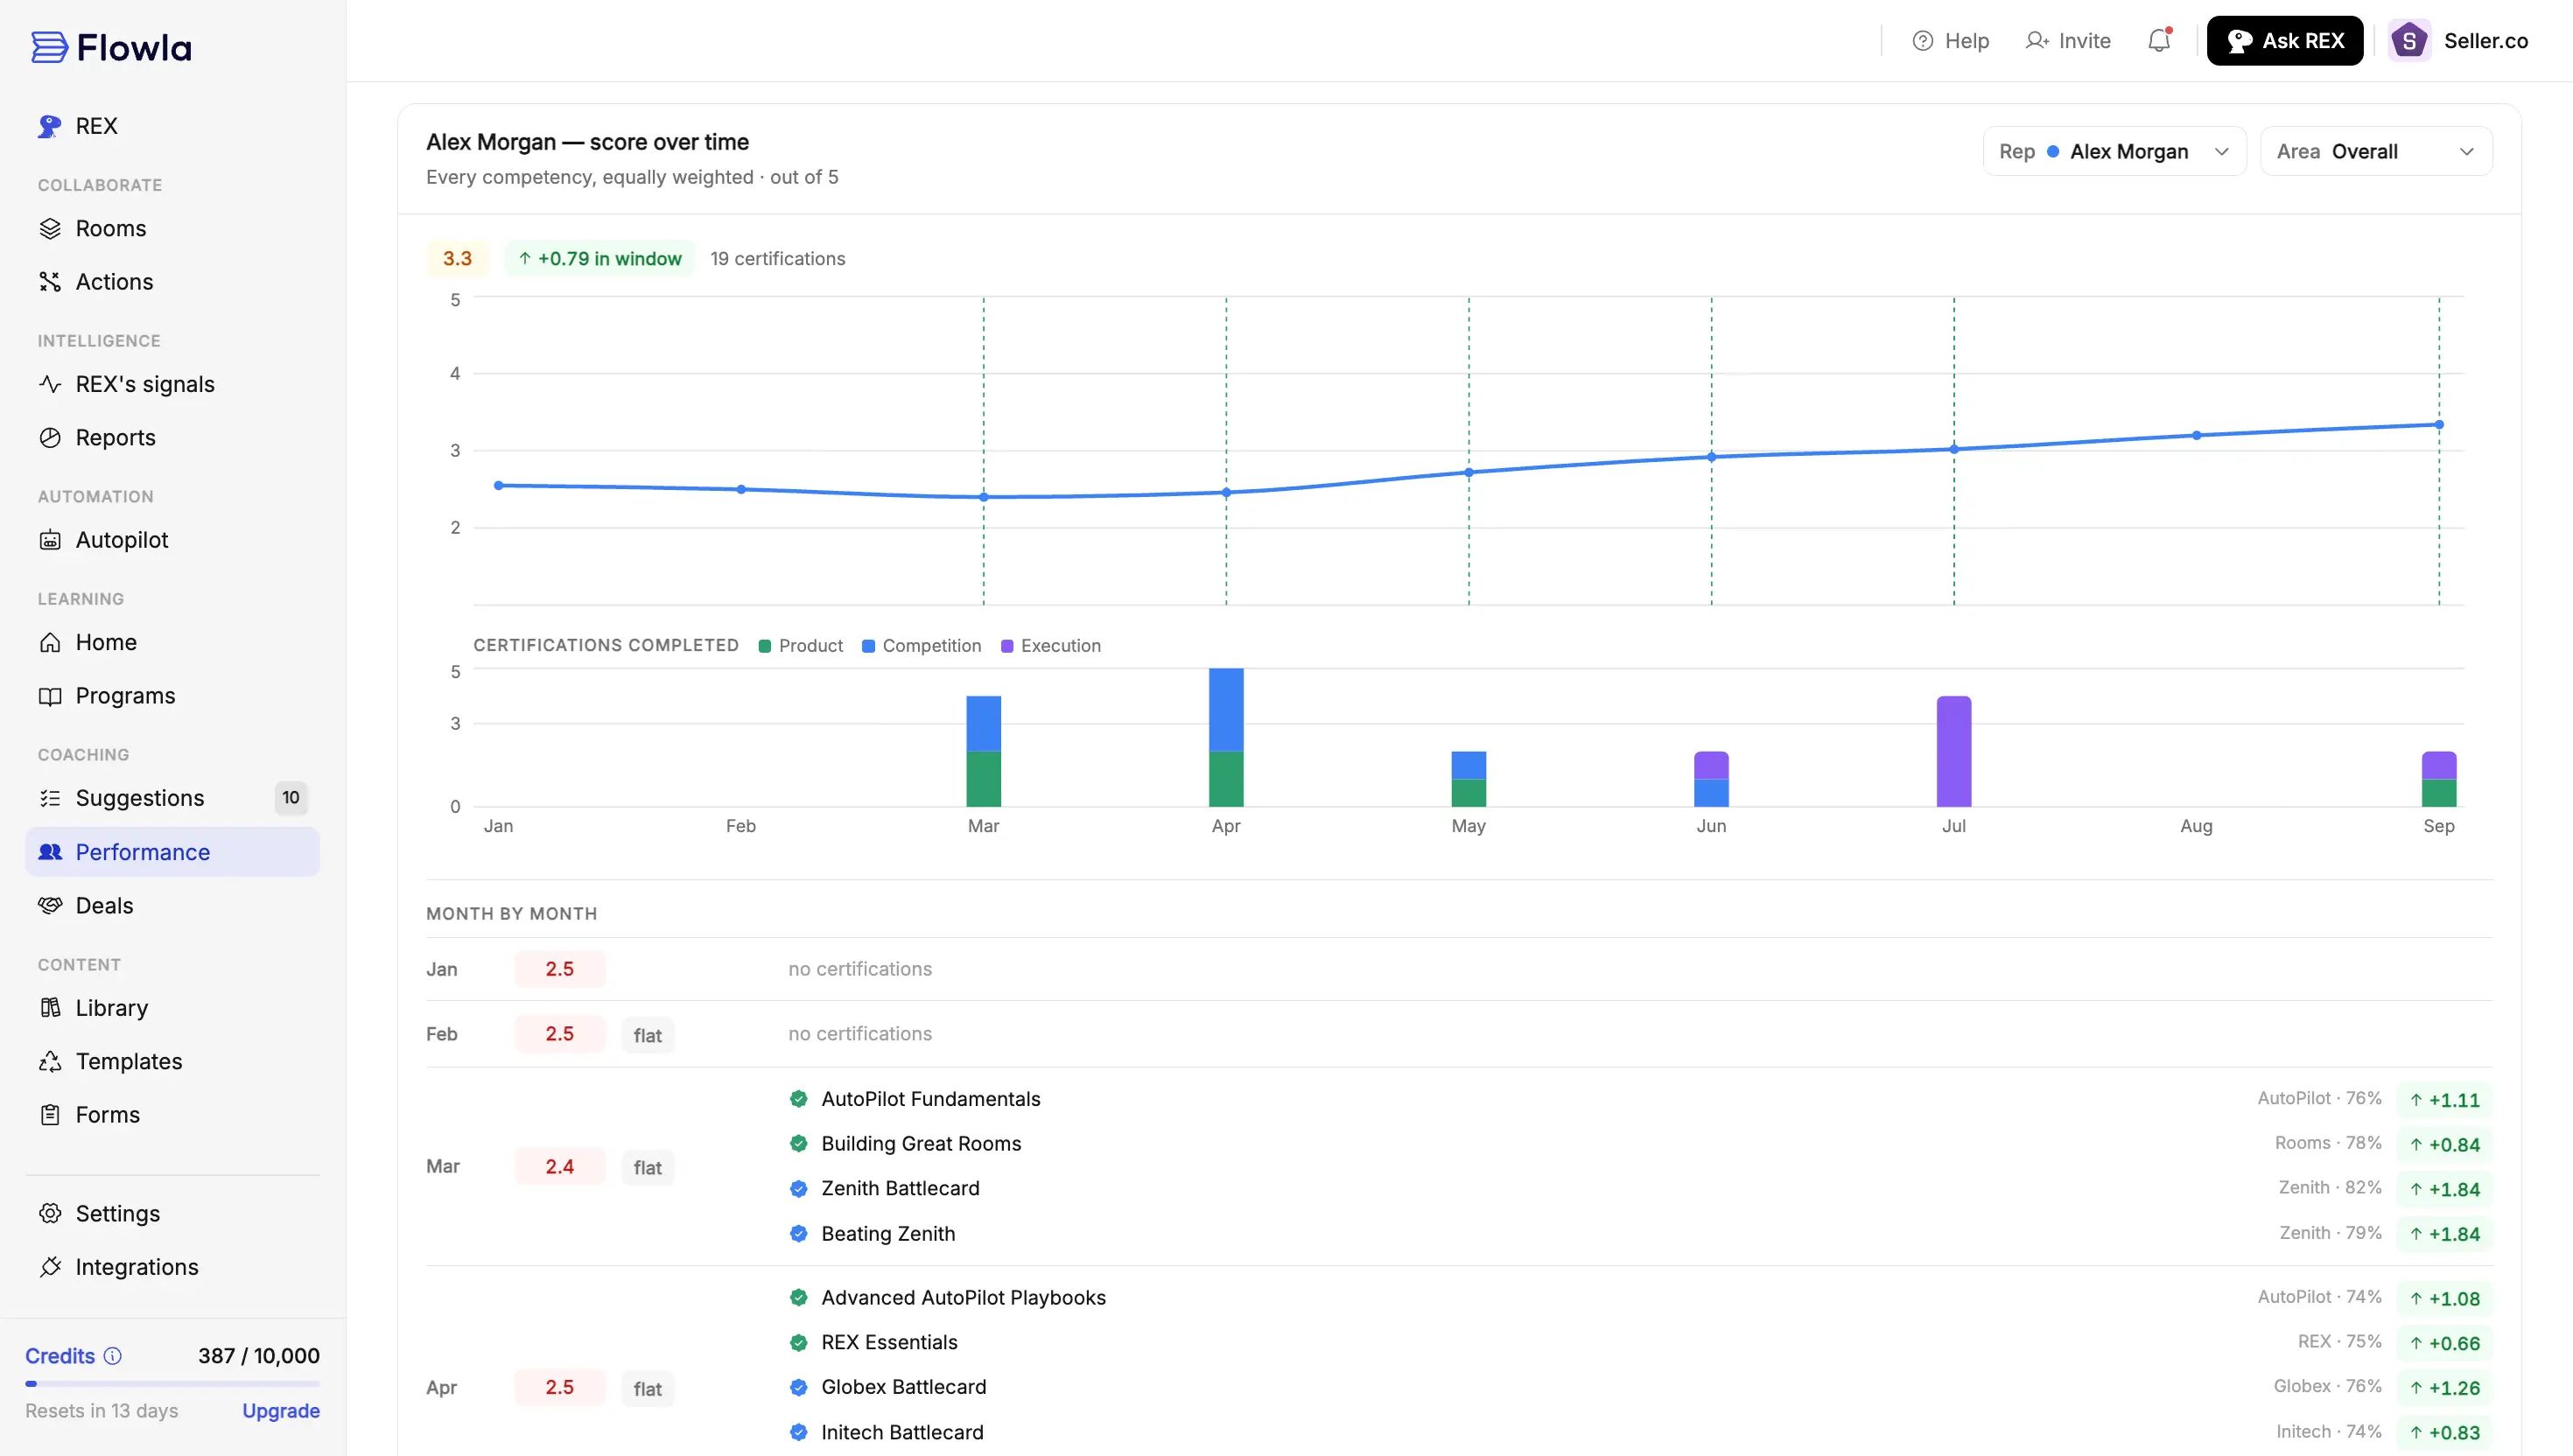Click the Advanced AutoPilot Playbooks check icon
This screenshot has width=2573, height=1456.
pyautogui.click(x=799, y=1298)
